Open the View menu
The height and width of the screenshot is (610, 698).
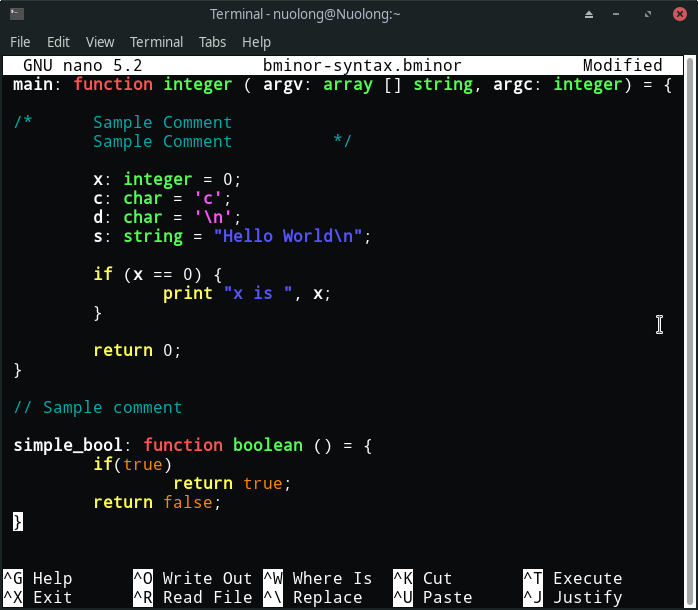(x=100, y=42)
